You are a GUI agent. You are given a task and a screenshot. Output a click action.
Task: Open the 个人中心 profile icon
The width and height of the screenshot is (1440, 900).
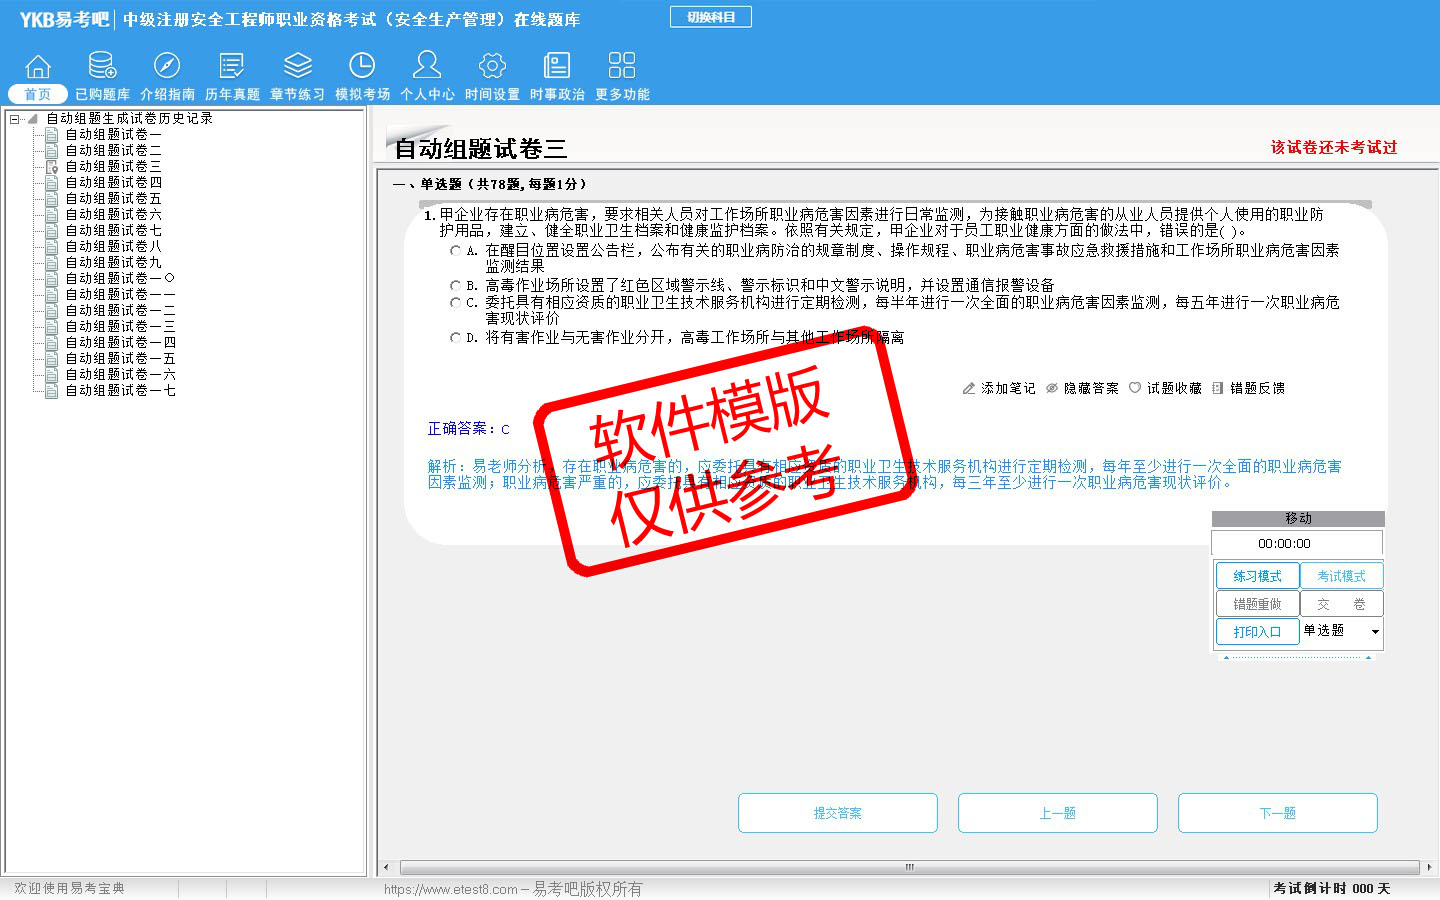pos(427,67)
